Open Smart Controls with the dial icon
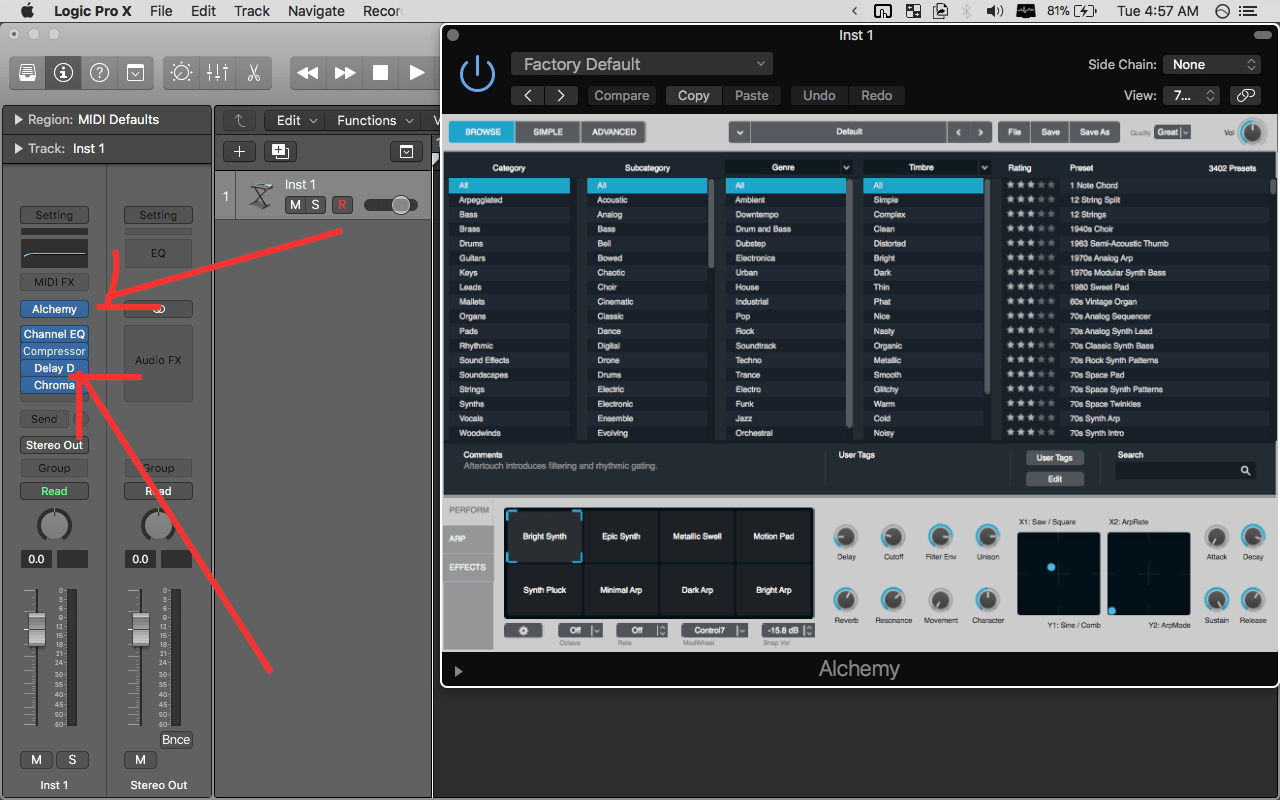 (x=181, y=73)
